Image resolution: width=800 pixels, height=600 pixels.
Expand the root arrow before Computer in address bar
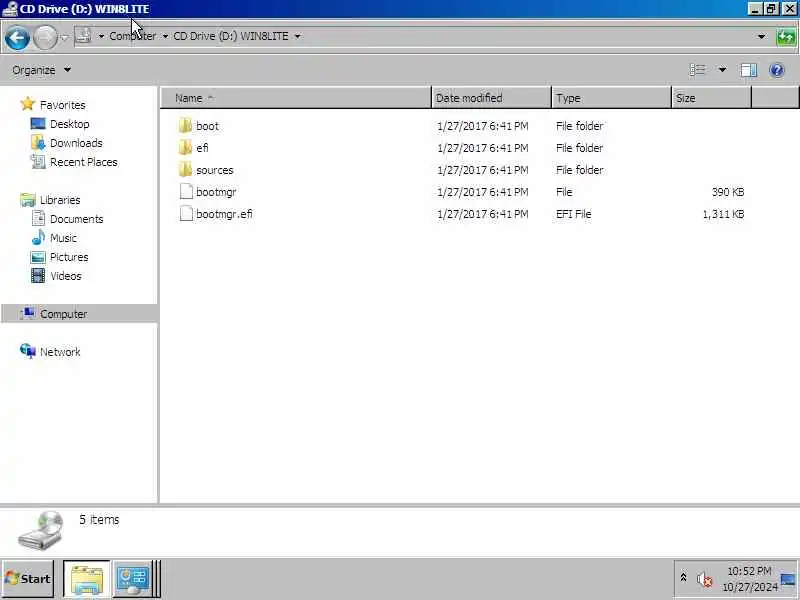101,36
